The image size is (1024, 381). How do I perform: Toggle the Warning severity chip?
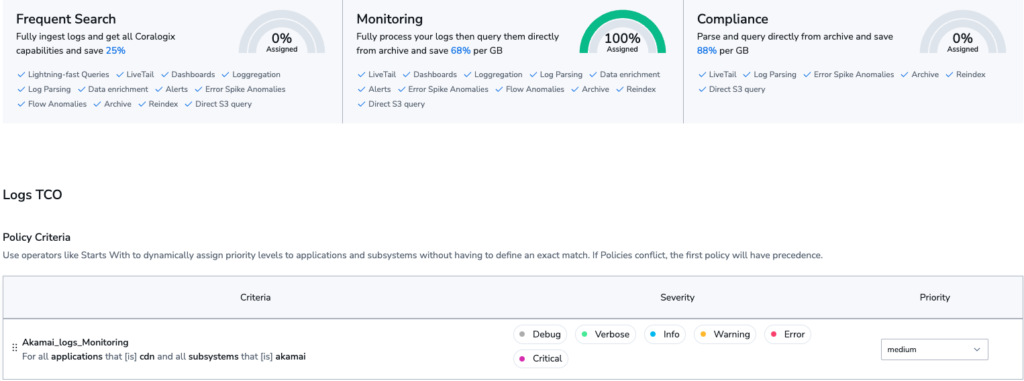coord(725,334)
